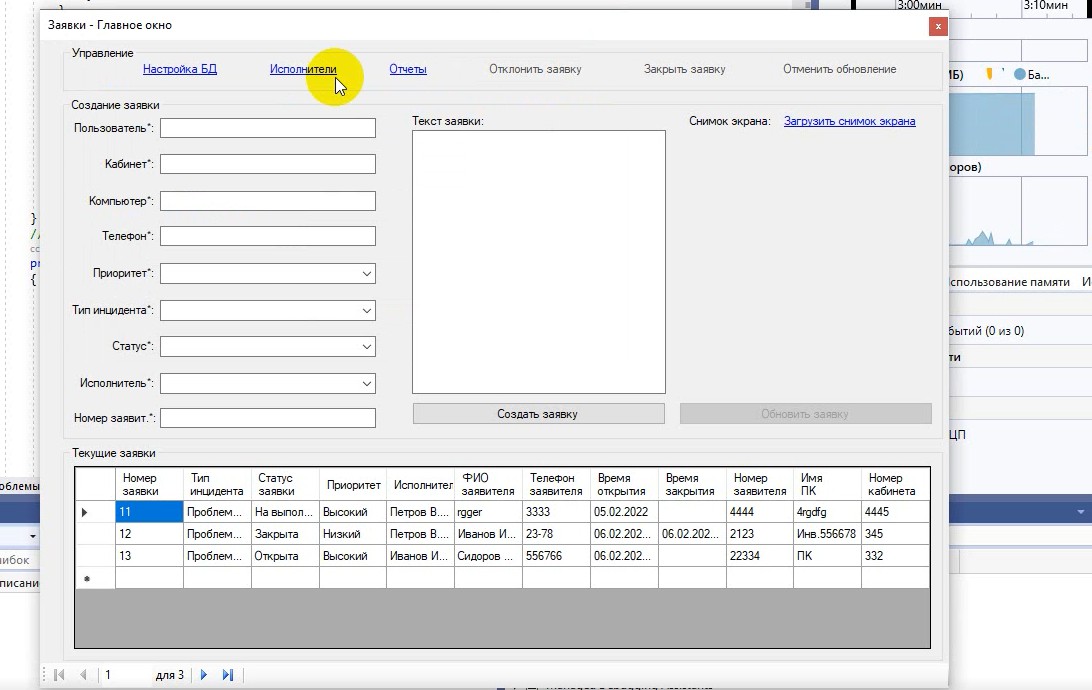Screen dimensions: 1092x690
Task: Select cell with request number 13
Action: click(x=149, y=556)
